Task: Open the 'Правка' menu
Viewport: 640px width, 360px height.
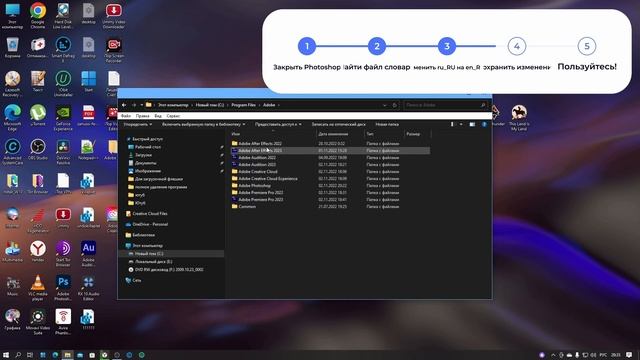Action: pyautogui.click(x=142, y=116)
